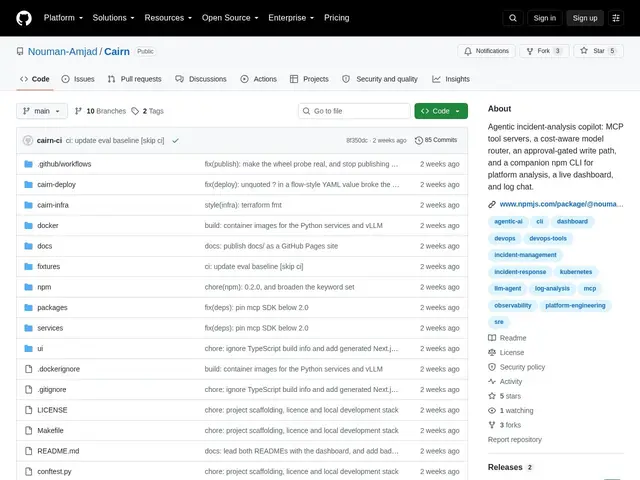Image resolution: width=640 pixels, height=480 pixels.
Task: Select the incident-management topic tag
Action: click(525, 255)
